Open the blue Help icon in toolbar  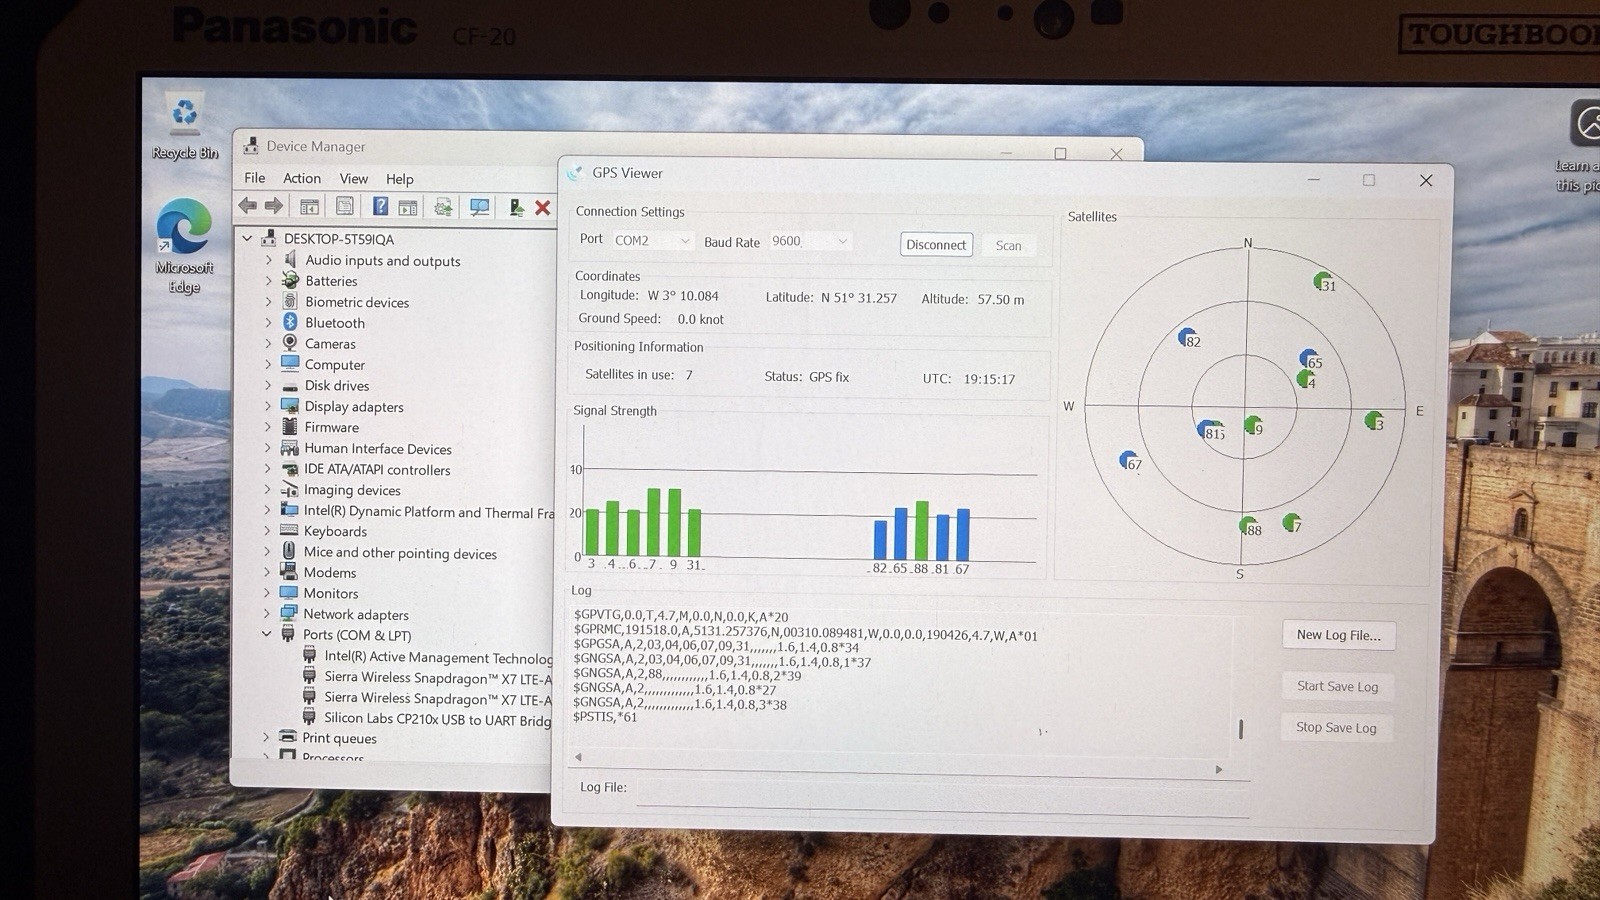click(380, 206)
